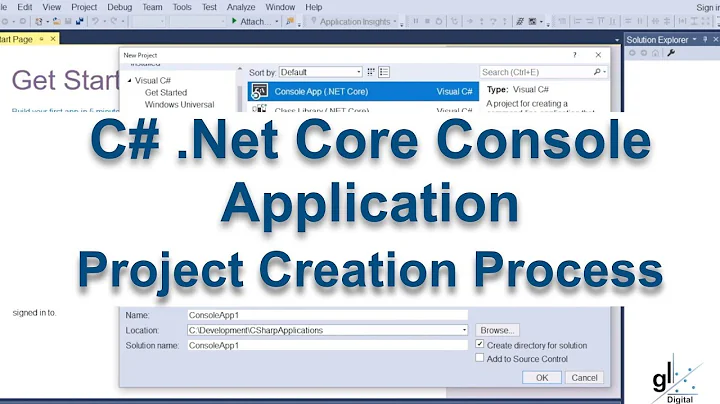Screen dimensions: 720x404
Task: Open the Solution Explorer window options dropdown
Action: (694, 39)
